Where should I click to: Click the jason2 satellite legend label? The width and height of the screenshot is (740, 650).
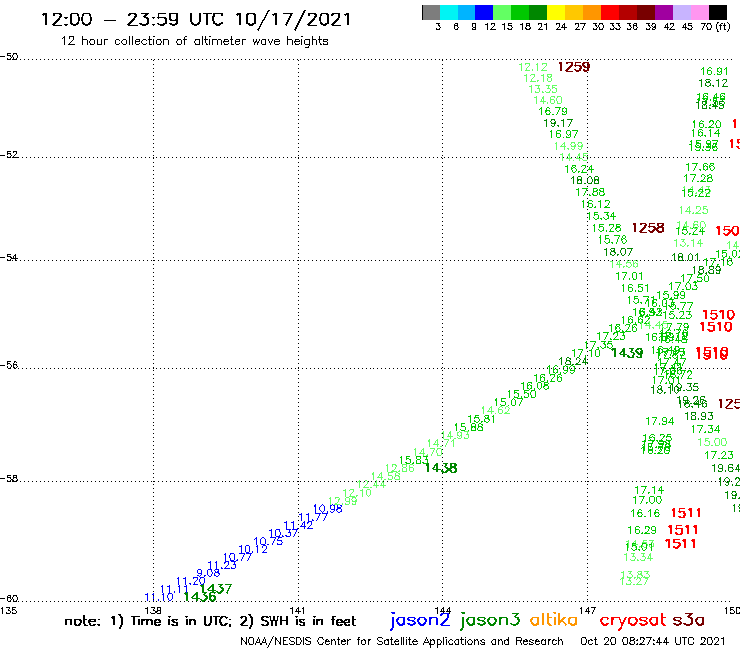pyautogui.click(x=420, y=620)
